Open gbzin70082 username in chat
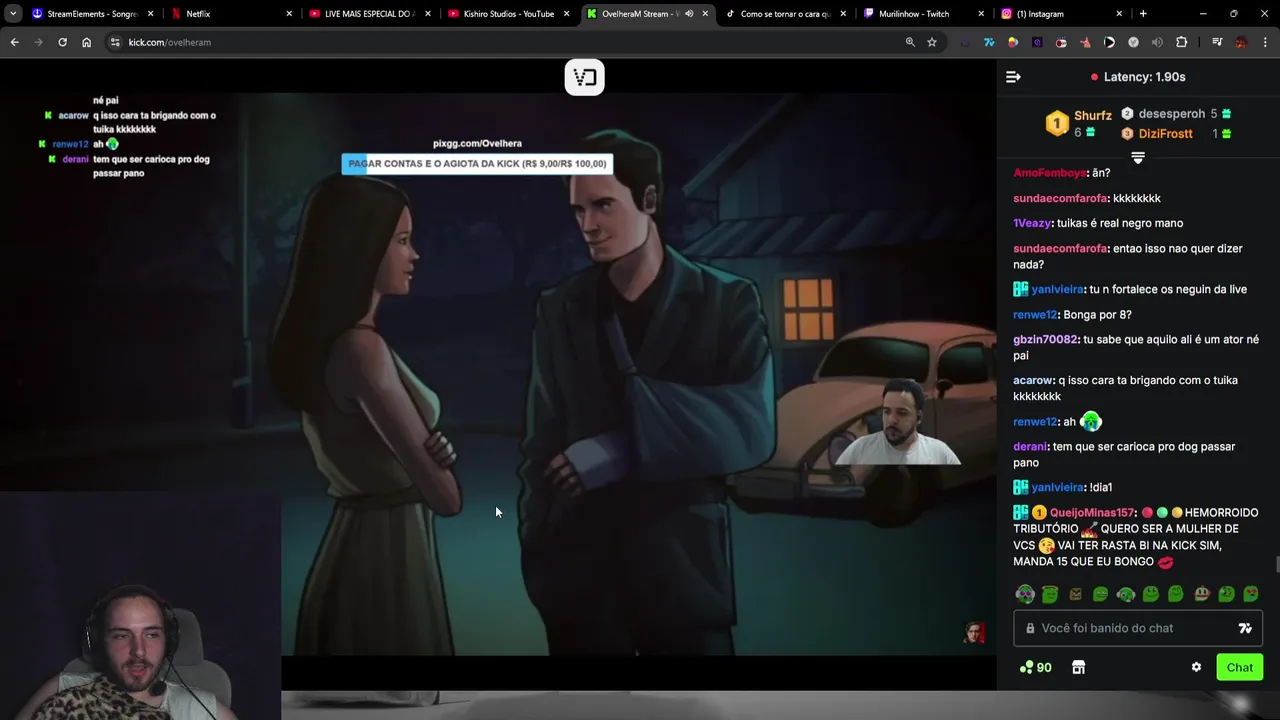Screen dimensions: 1280x720 point(1046,339)
